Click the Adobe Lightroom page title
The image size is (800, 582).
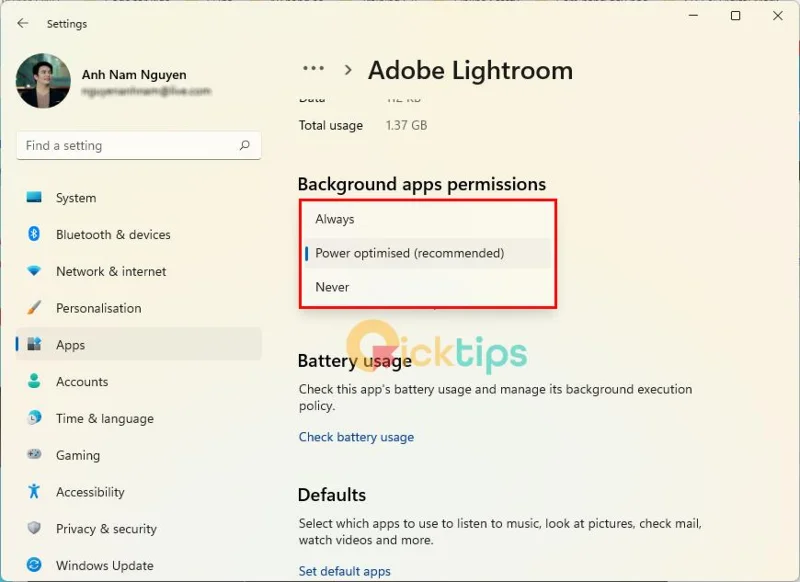(x=470, y=70)
